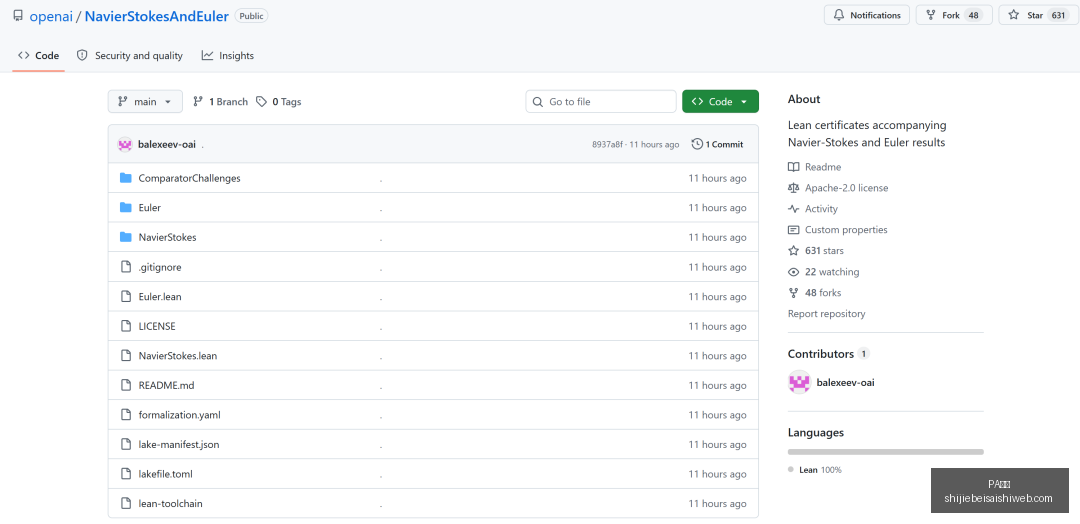Click the balexeev-oai avatar in commit header

125,145
